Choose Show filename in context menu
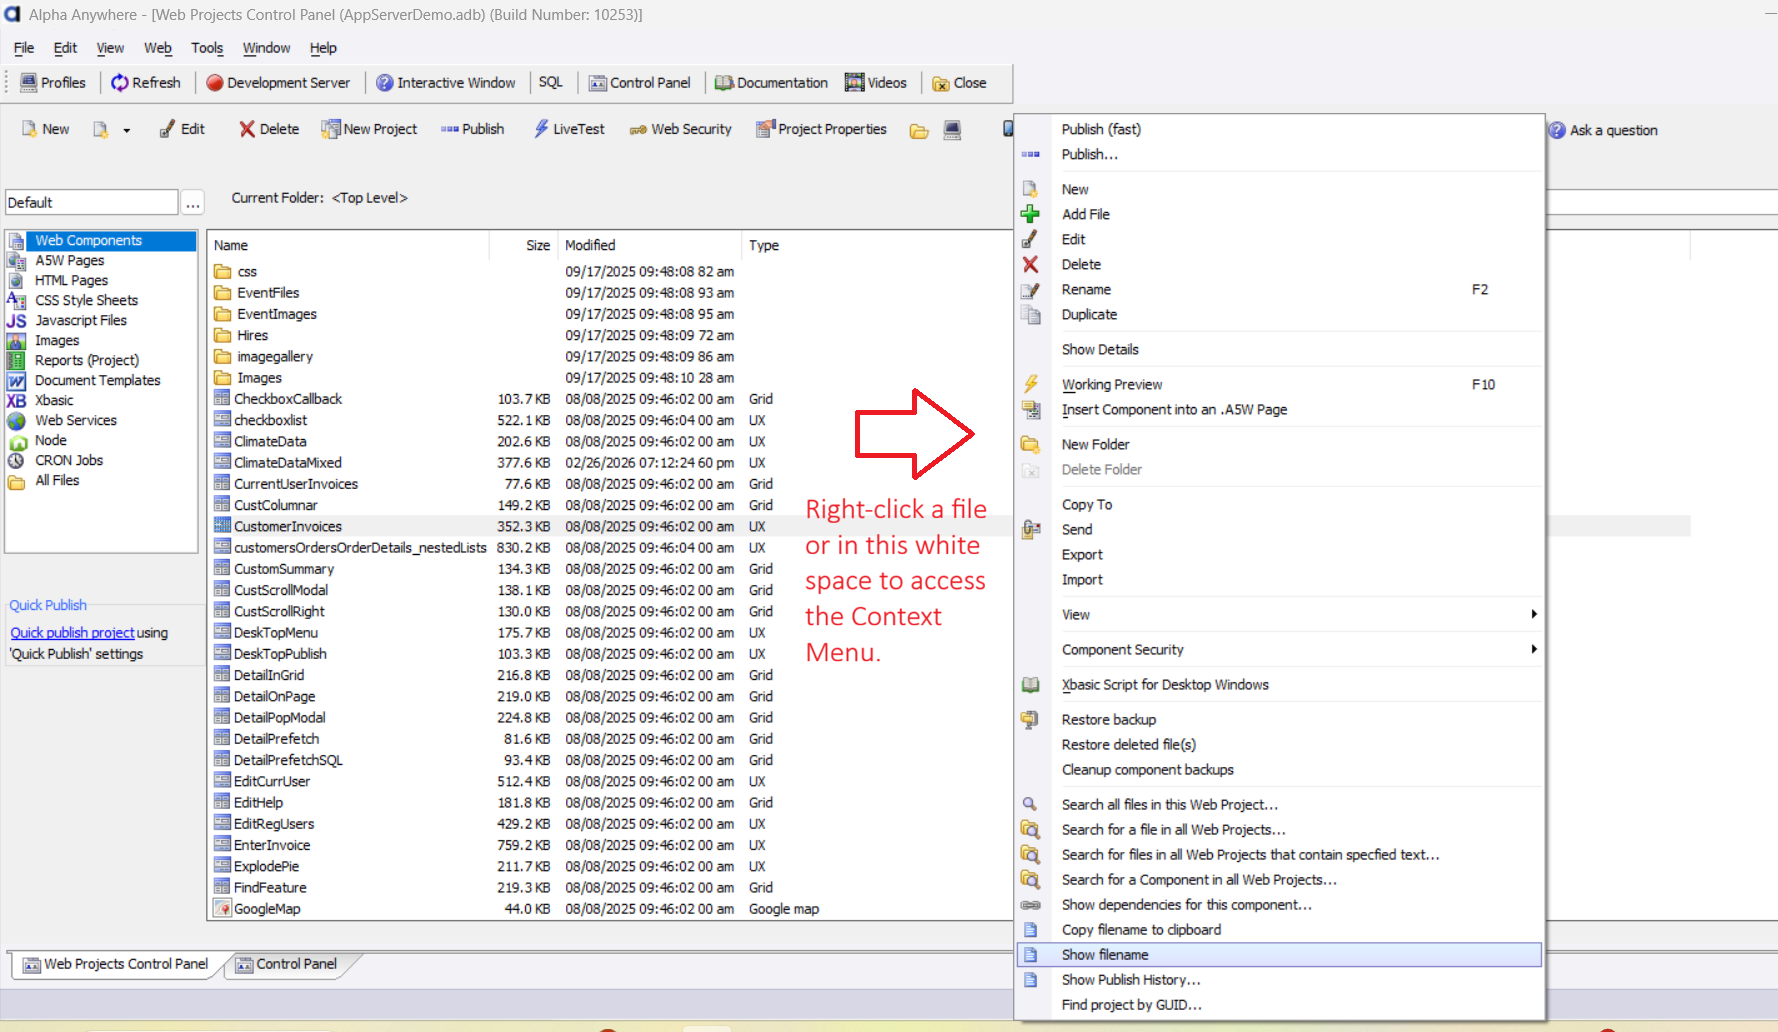The height and width of the screenshot is (1032, 1778). 1279,955
